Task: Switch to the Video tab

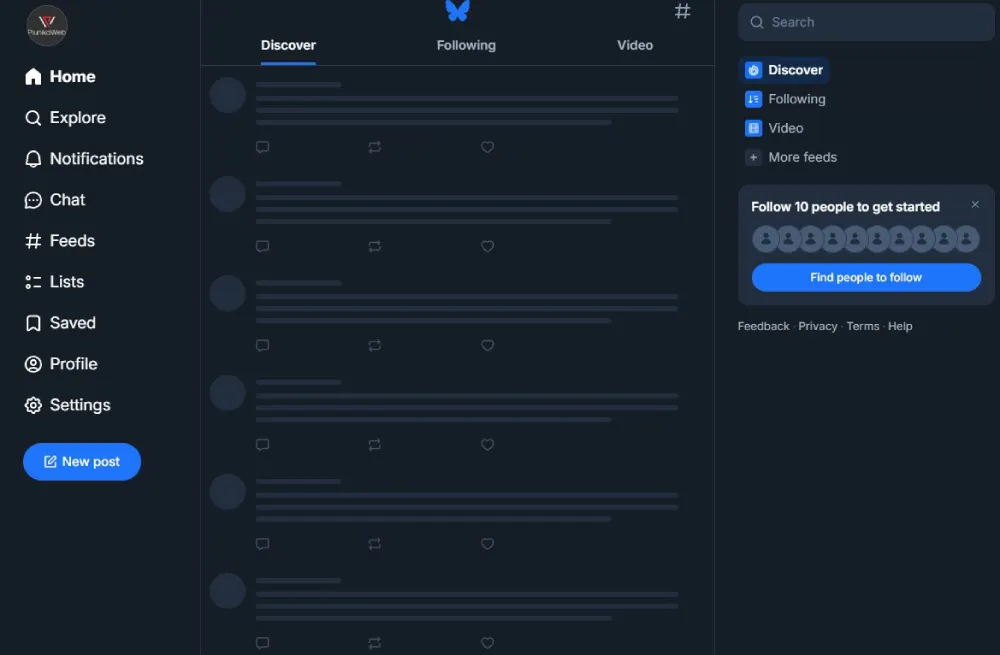Action: (635, 45)
